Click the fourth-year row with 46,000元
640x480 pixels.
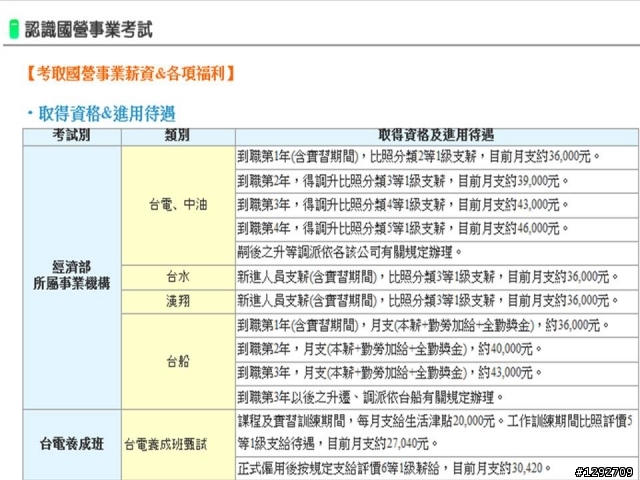pos(437,229)
